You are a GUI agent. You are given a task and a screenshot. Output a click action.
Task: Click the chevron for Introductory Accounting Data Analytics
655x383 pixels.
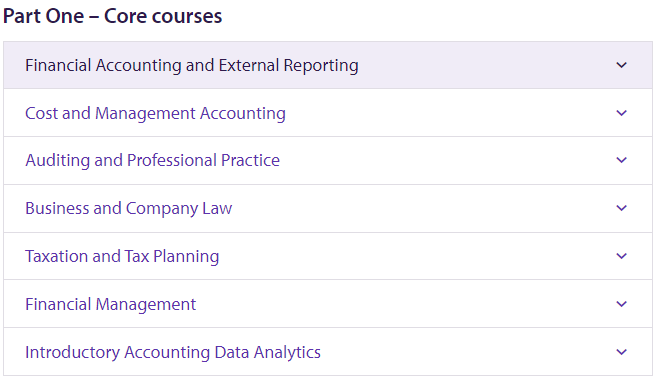621,352
